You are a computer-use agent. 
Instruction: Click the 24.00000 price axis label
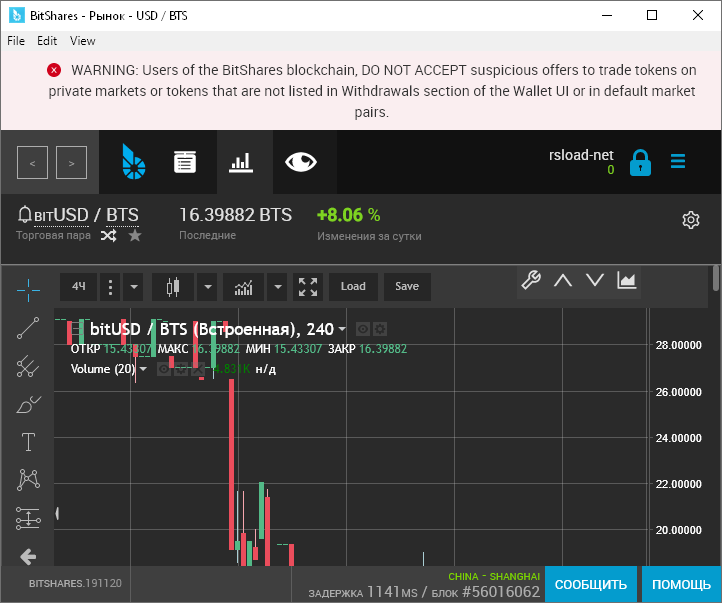[x=678, y=438]
